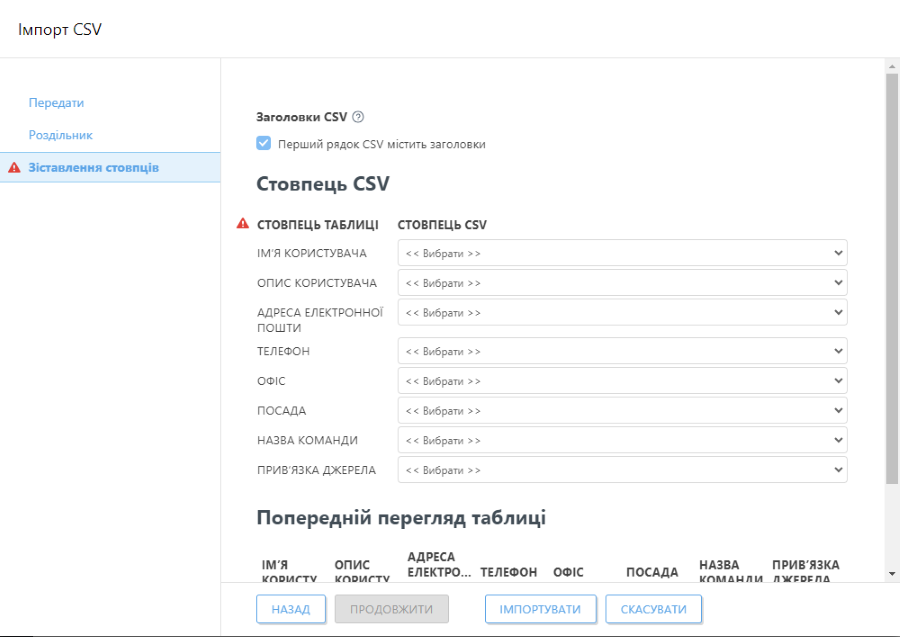Click the warning icon beside Зіставлення стовпців
This screenshot has width=900, height=637.
tap(13, 168)
